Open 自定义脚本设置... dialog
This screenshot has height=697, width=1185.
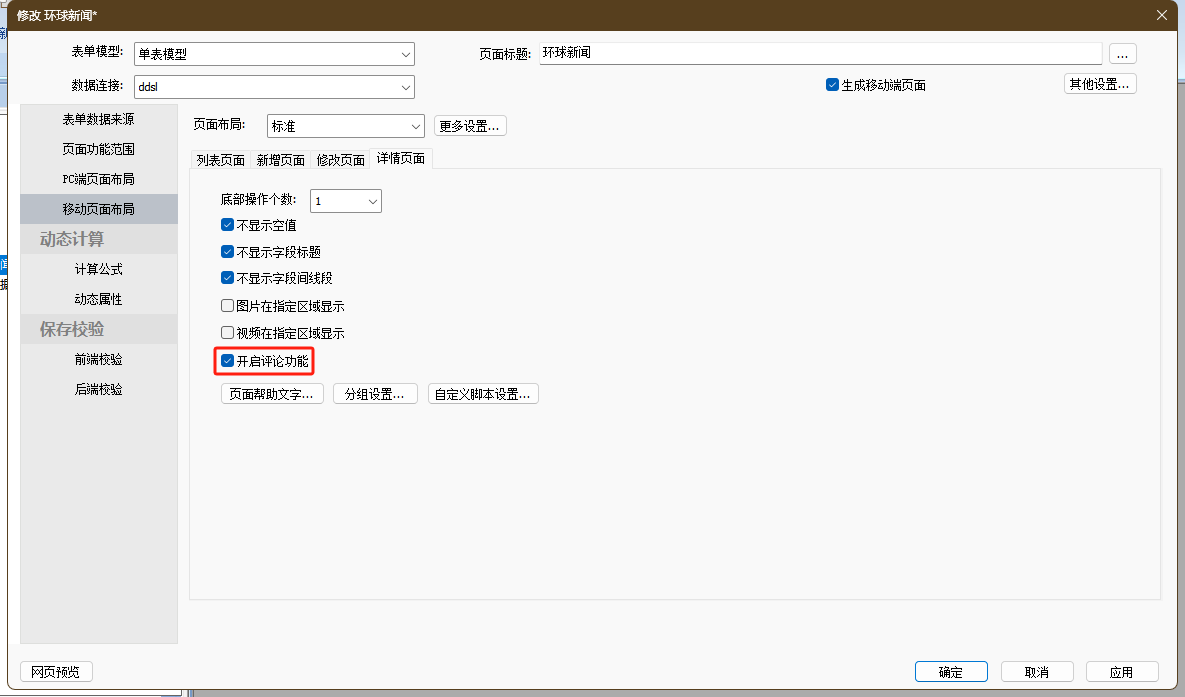pyautogui.click(x=483, y=394)
